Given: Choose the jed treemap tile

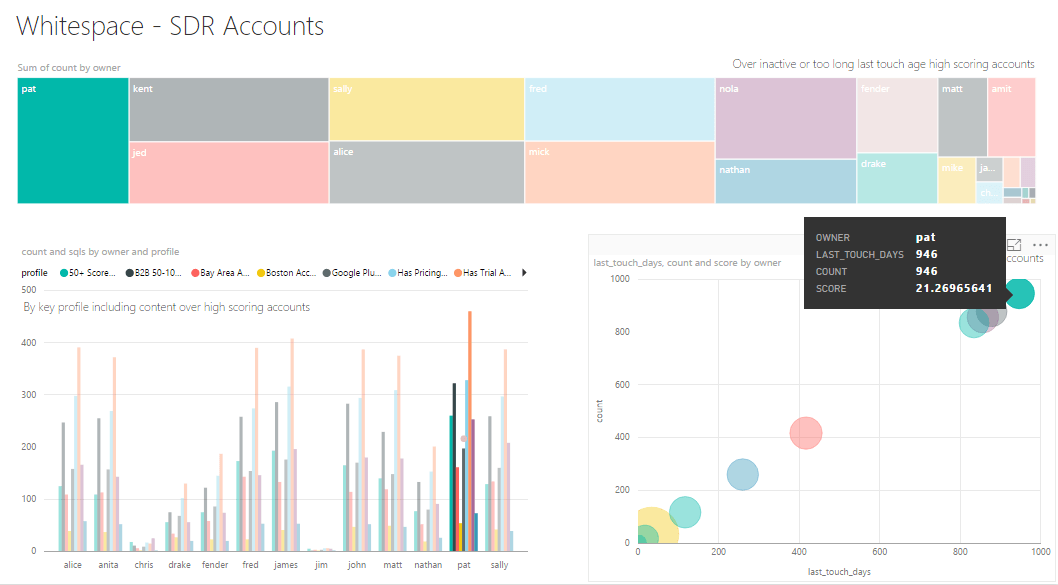Looking at the screenshot, I should [x=229, y=173].
